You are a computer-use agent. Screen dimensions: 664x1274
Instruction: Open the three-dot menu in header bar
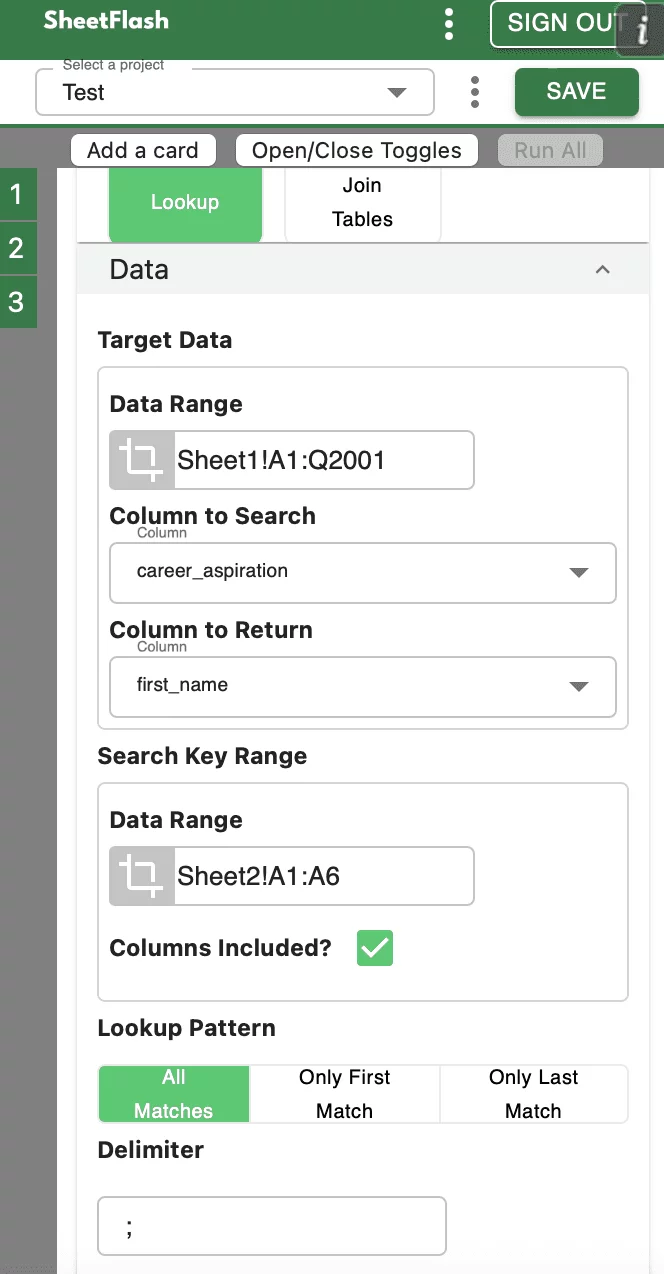449,23
